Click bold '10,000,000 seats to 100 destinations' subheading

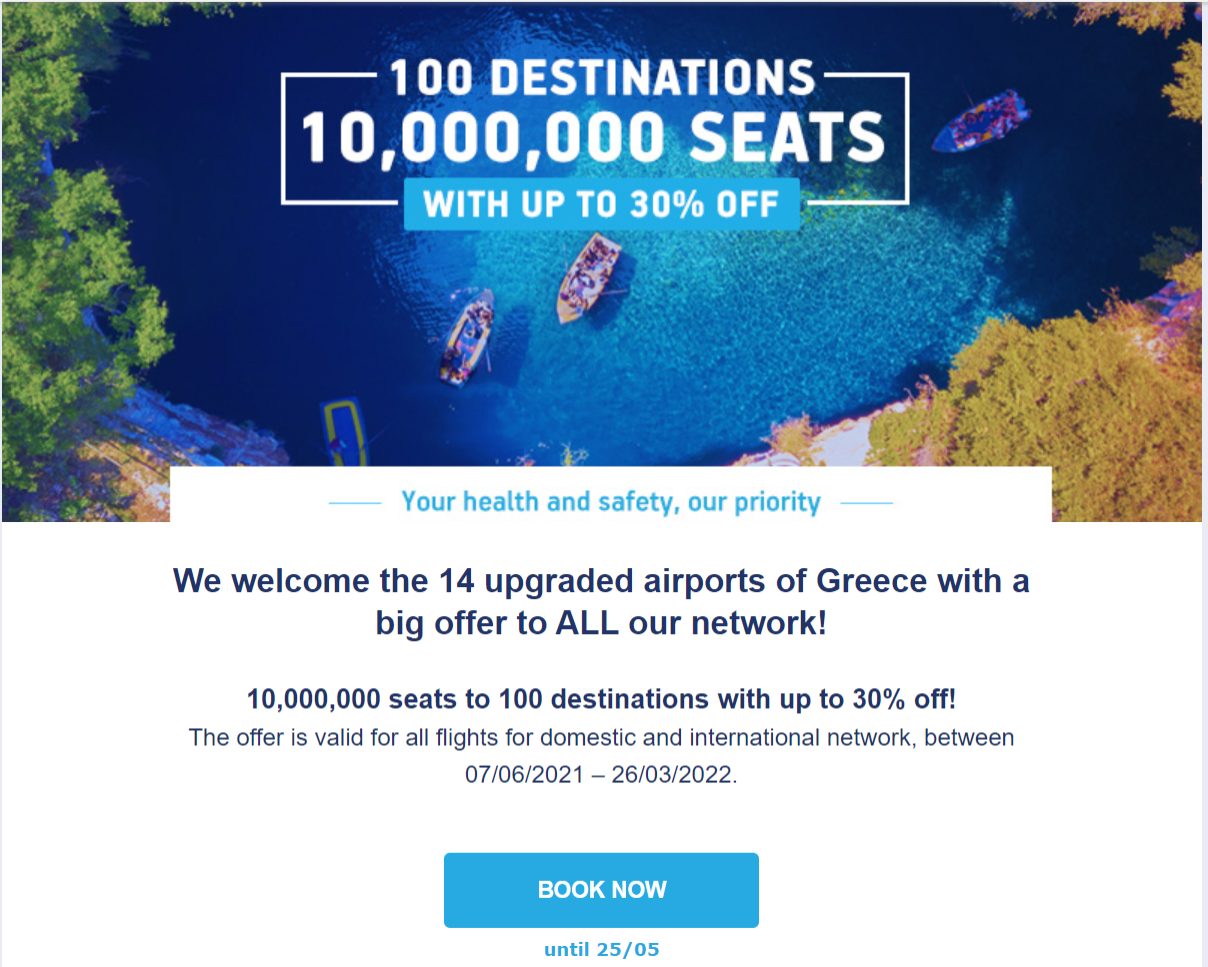click(601, 698)
